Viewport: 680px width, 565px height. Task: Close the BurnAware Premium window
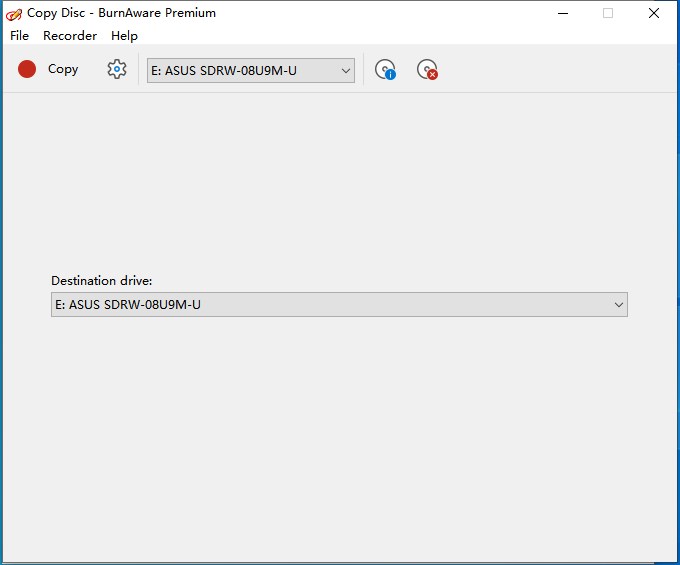click(x=653, y=13)
